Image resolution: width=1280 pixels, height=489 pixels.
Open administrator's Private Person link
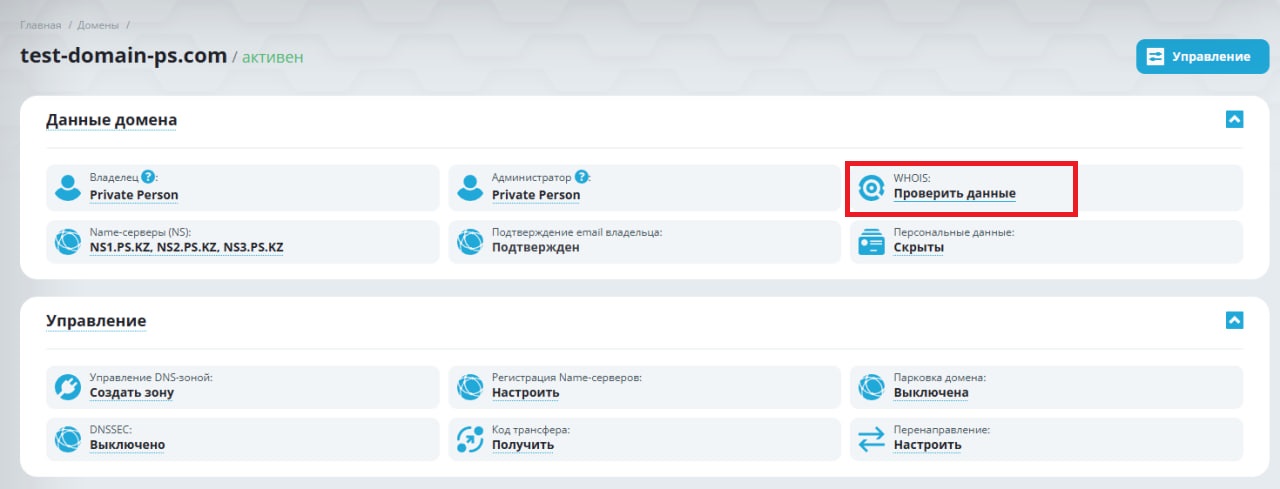536,195
